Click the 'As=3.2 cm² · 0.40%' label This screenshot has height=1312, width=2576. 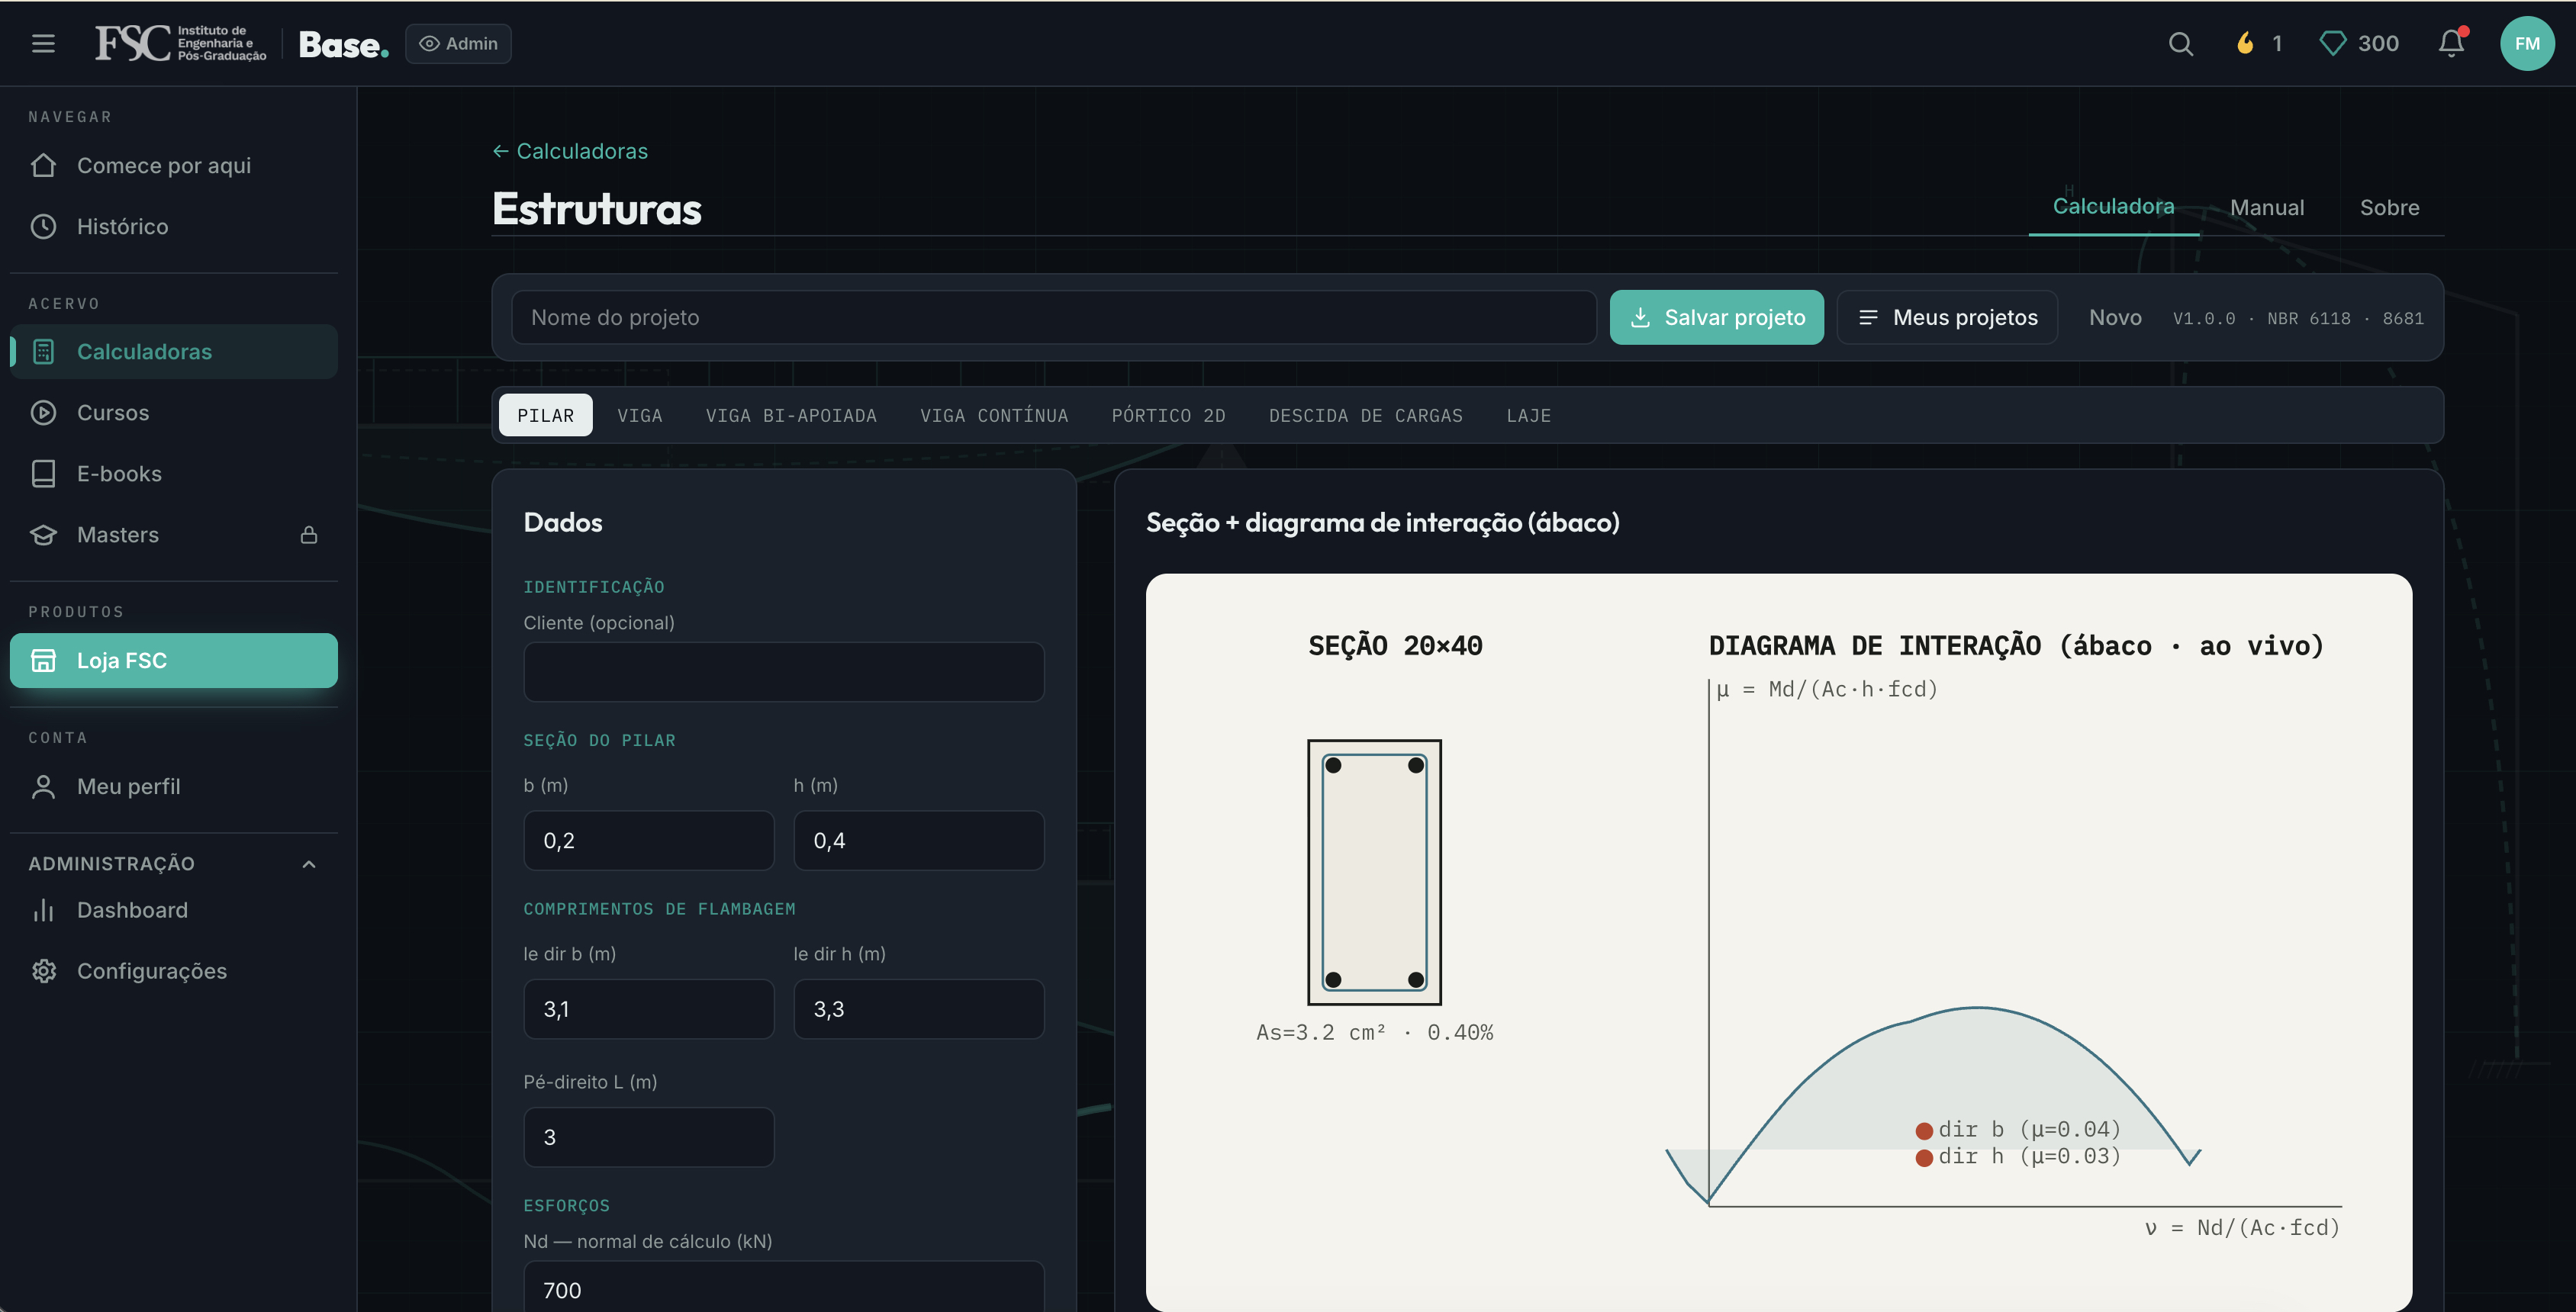tap(1374, 1032)
